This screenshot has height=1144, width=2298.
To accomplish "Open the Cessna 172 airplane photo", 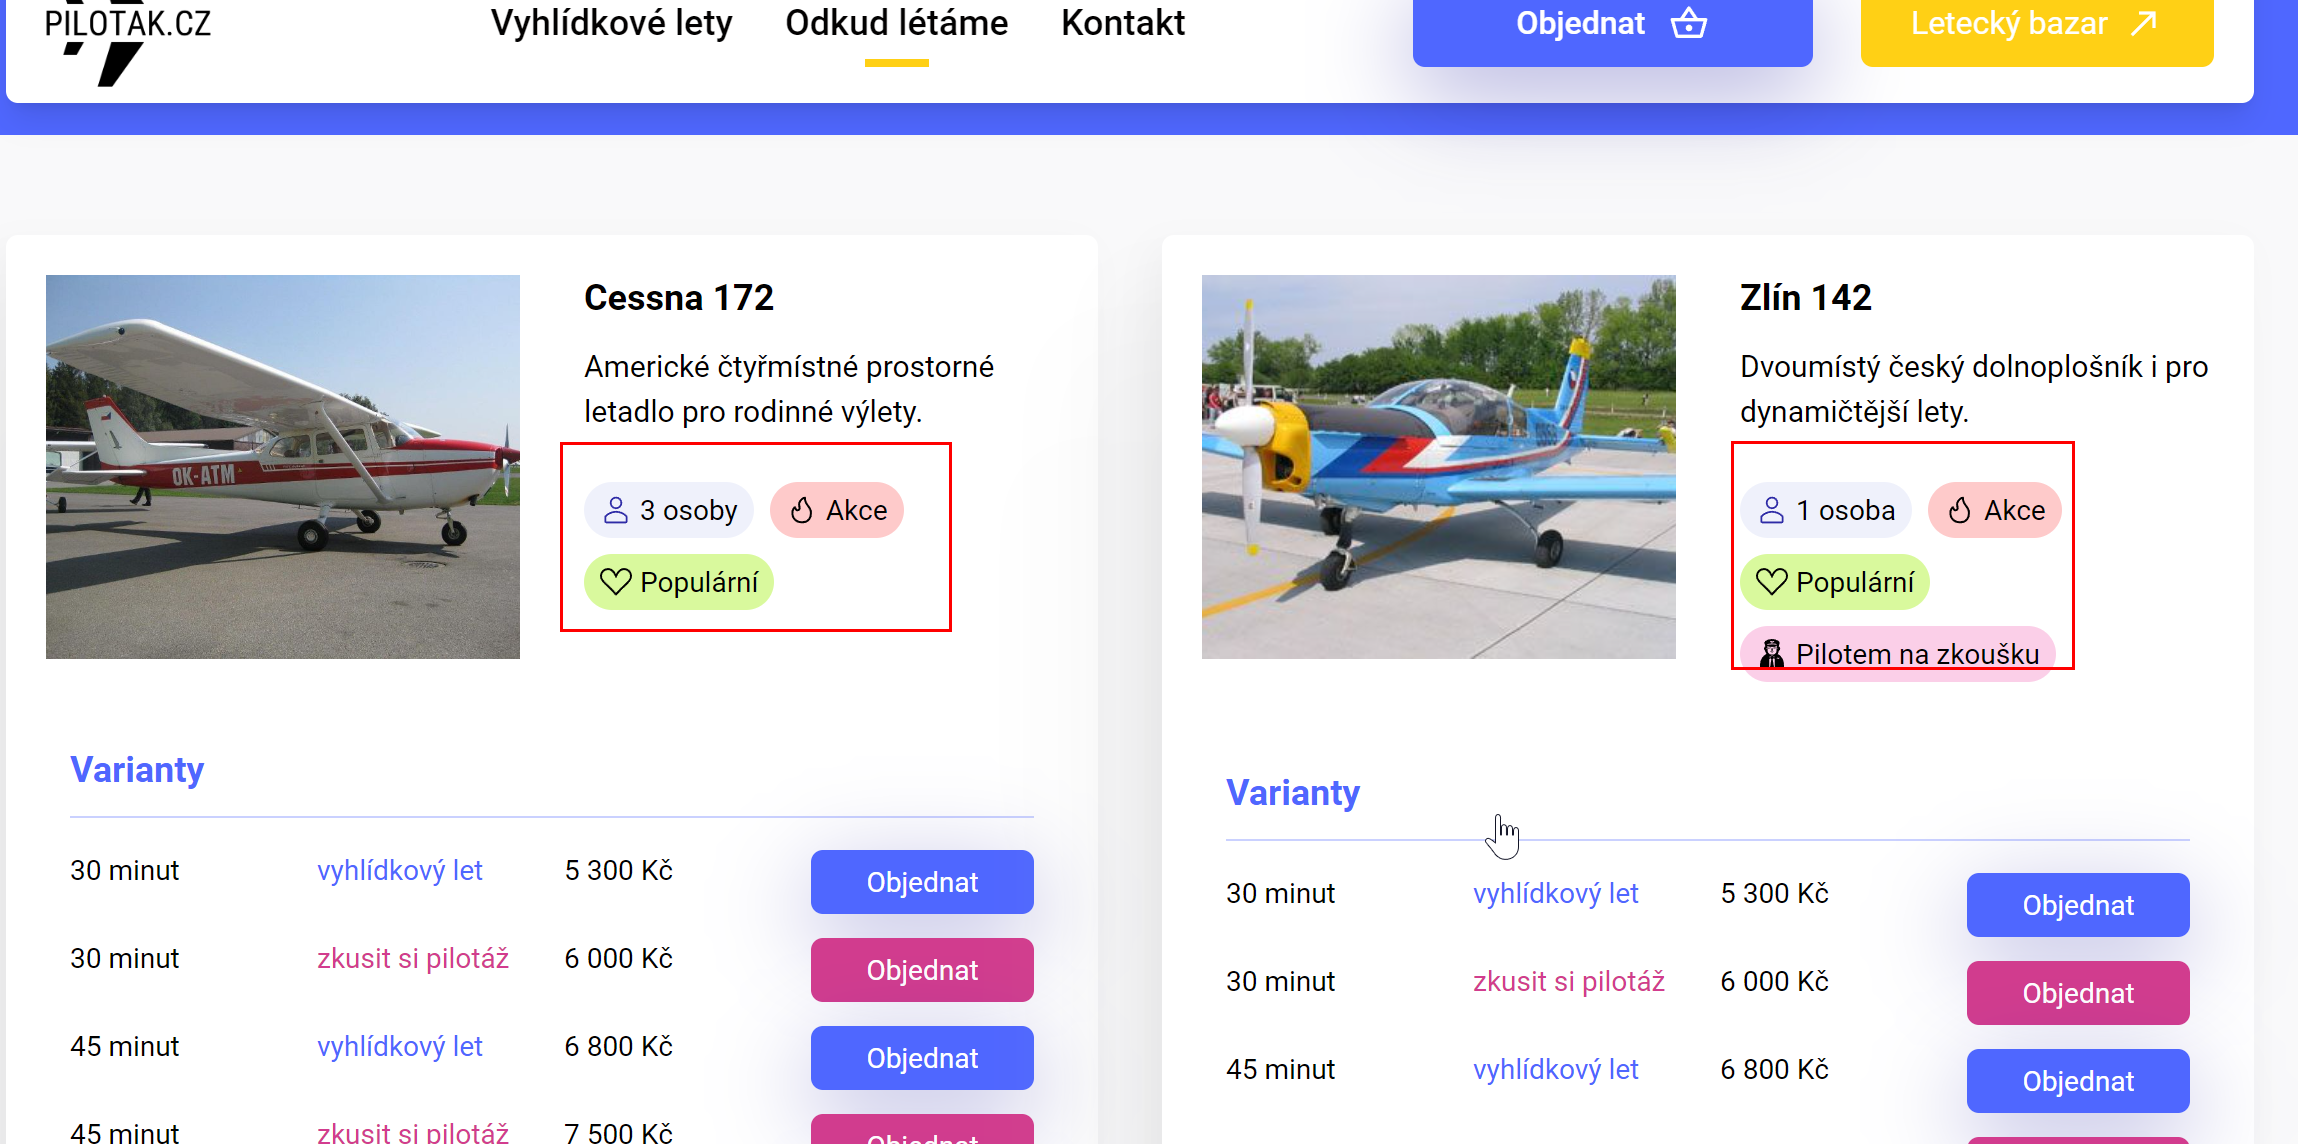I will [283, 467].
